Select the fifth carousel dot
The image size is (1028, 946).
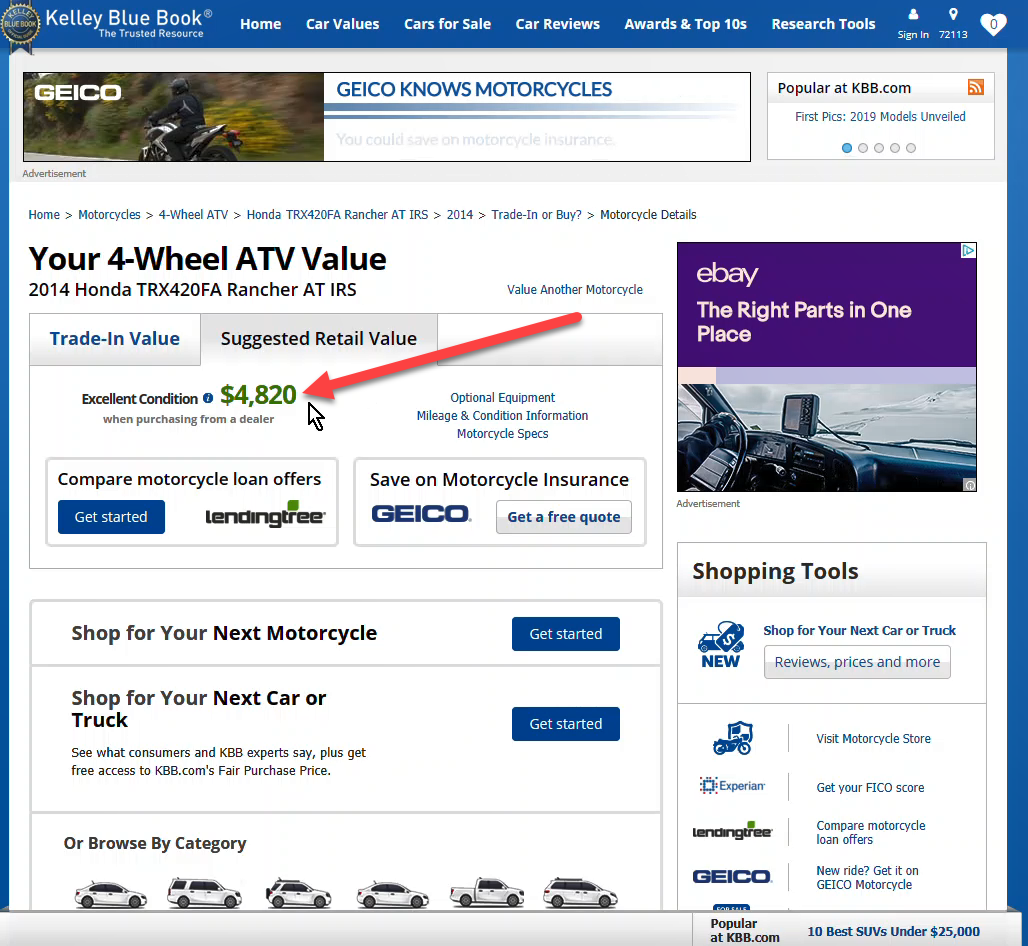pyautogui.click(x=911, y=148)
